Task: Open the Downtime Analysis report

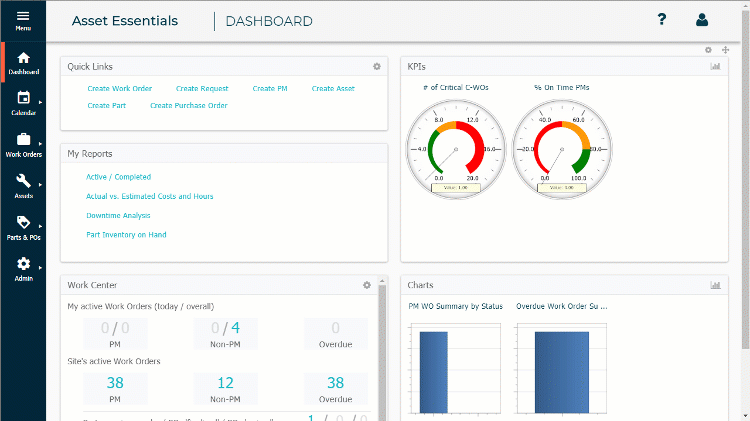Action: click(x=118, y=215)
